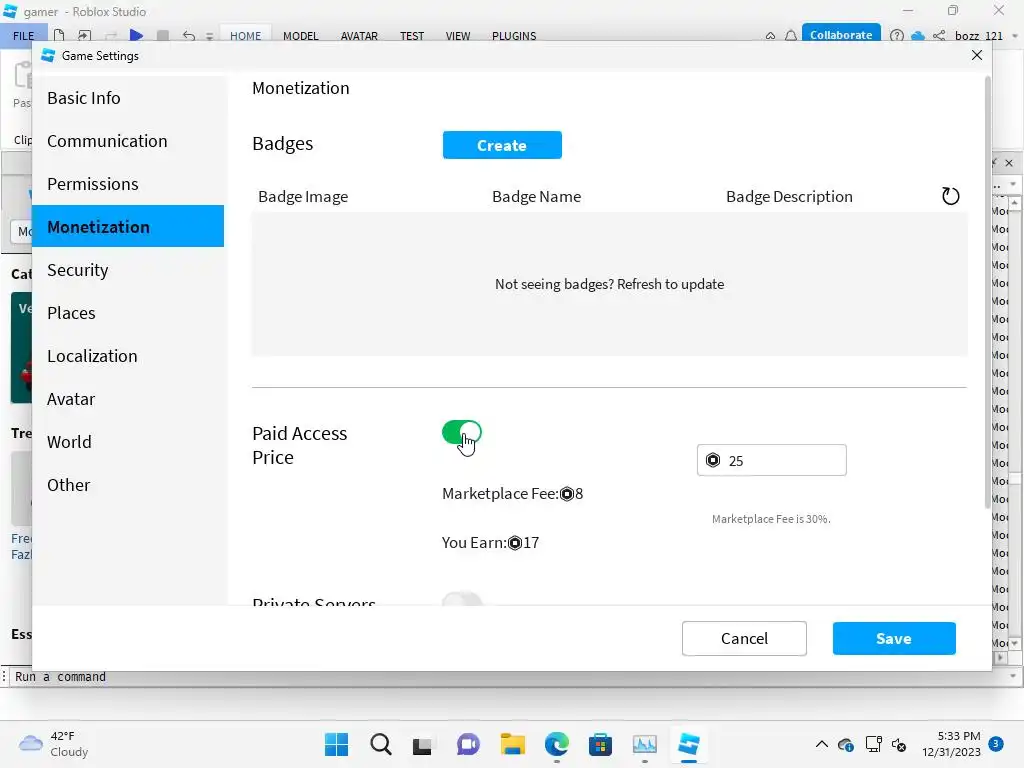Screen dimensions: 1024x768
Task: Switch to the MODEL ribbon tab
Action: tap(300, 35)
